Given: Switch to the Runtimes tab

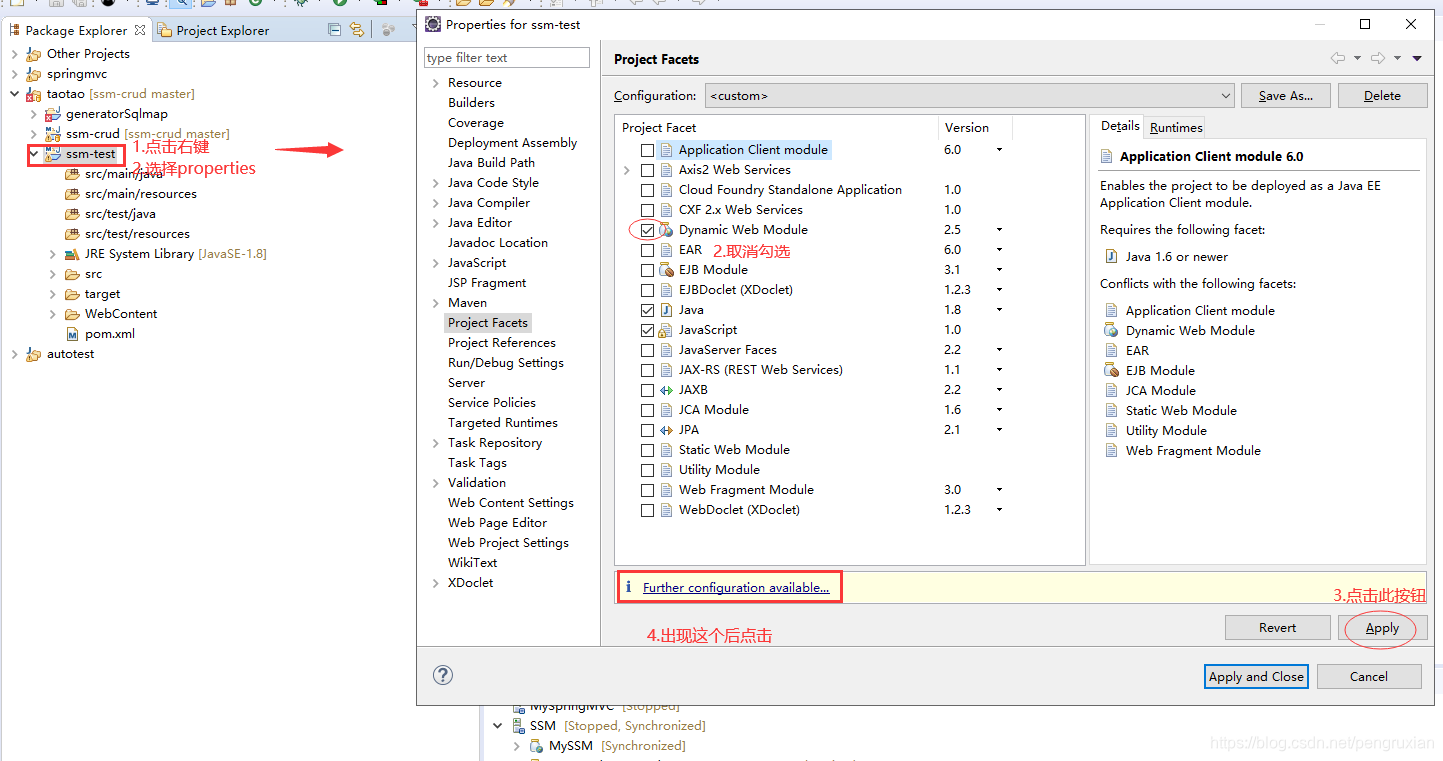Looking at the screenshot, I should coord(1176,127).
